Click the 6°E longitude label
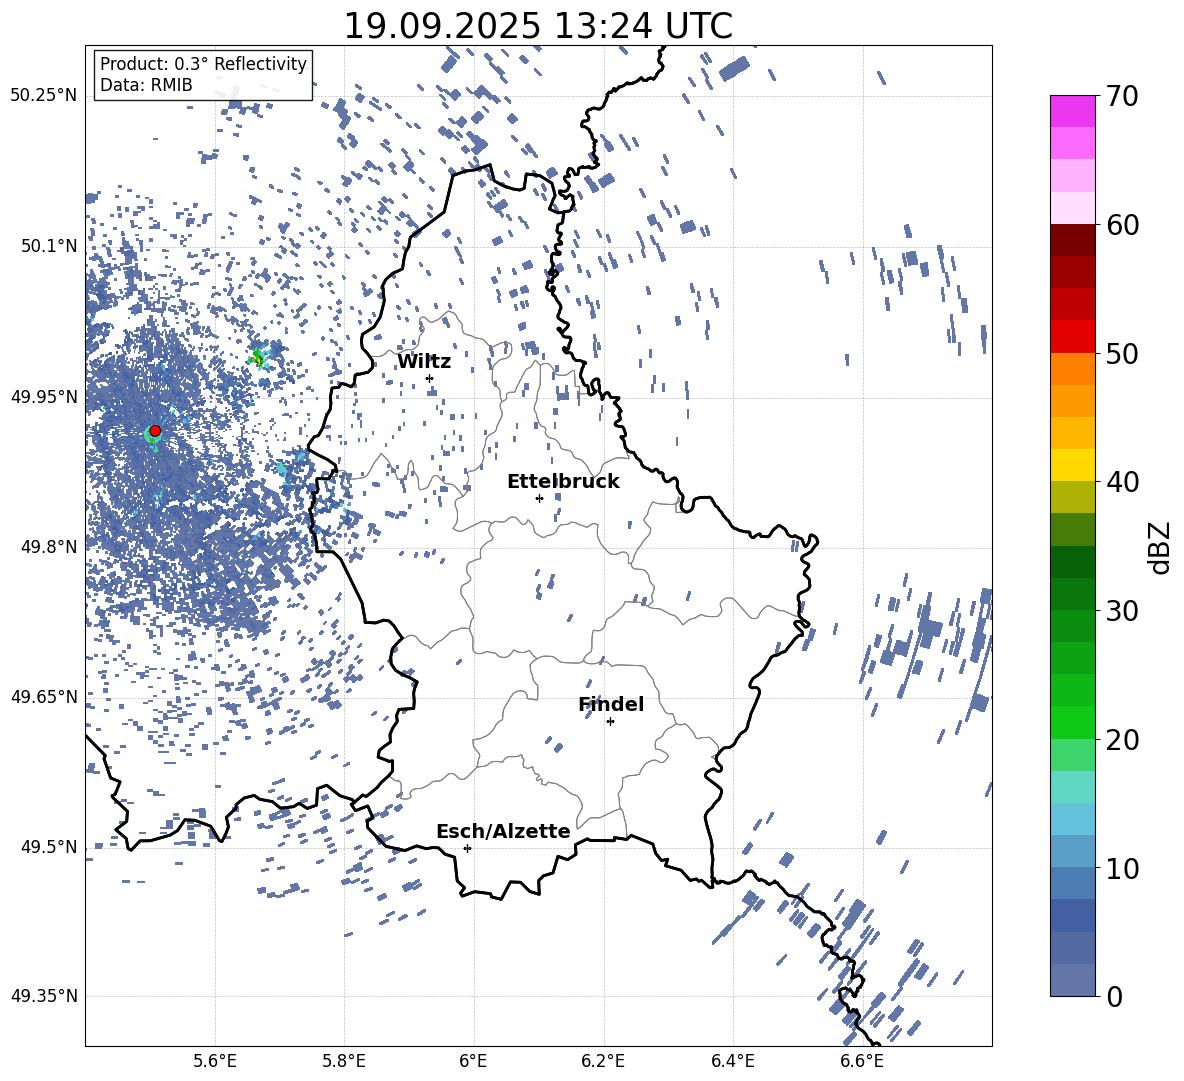The height and width of the screenshot is (1081, 1184). (473, 1061)
